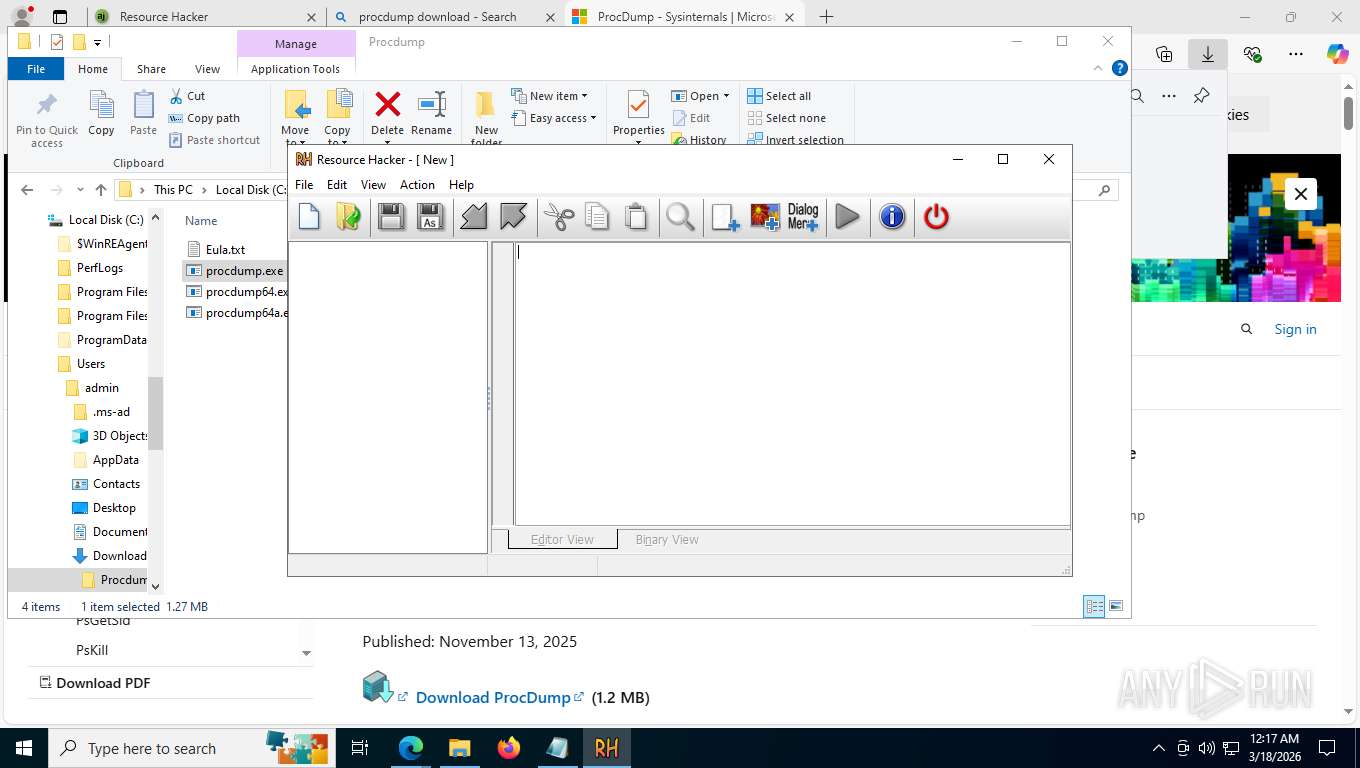Expand the New item dropdown in Explorer
The height and width of the screenshot is (768, 1360).
pyautogui.click(x=550, y=96)
